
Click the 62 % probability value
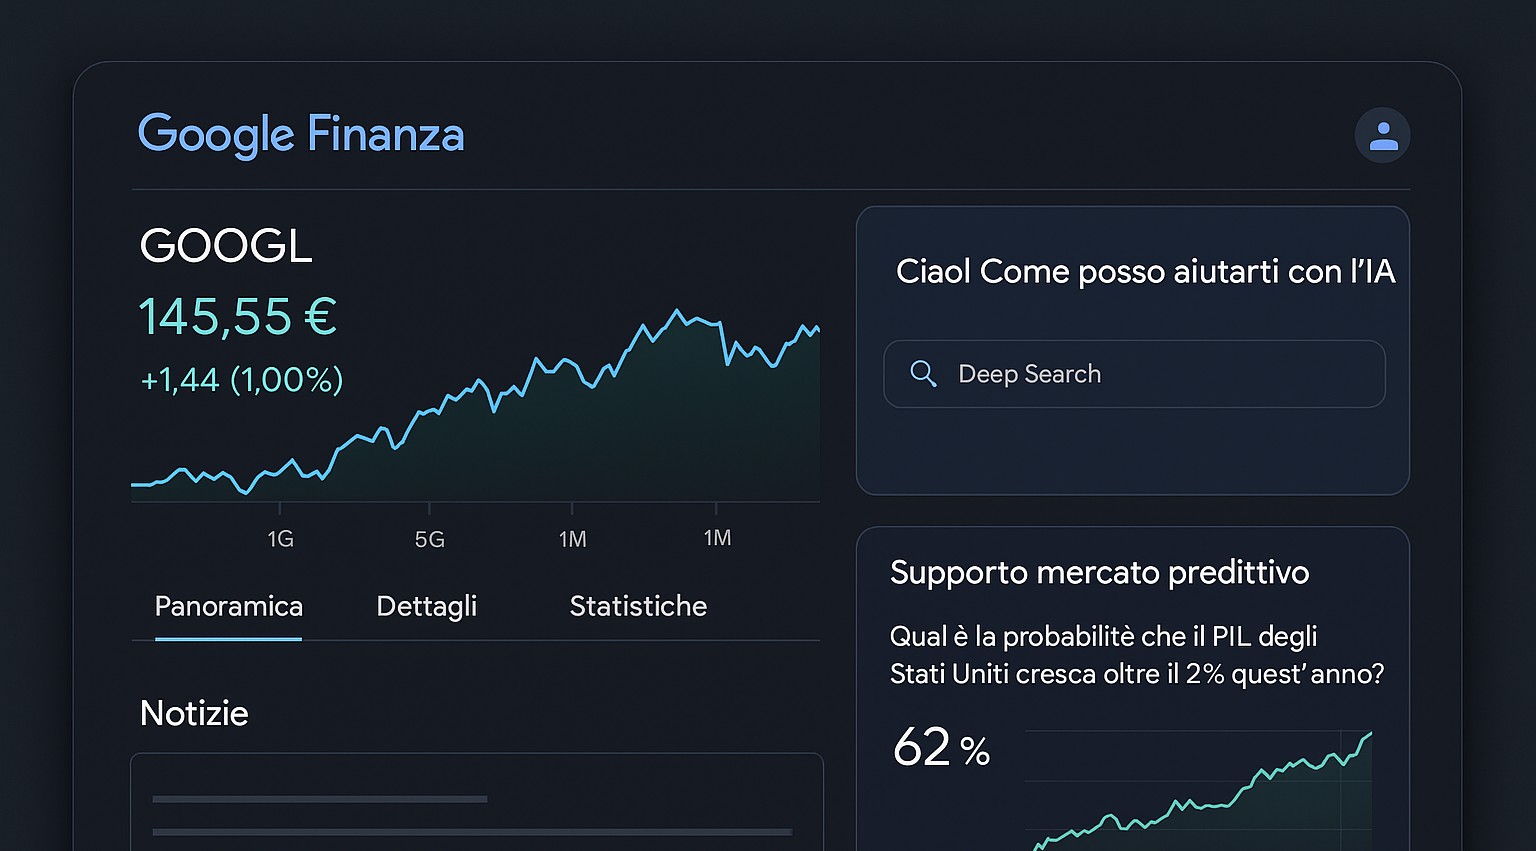[940, 748]
